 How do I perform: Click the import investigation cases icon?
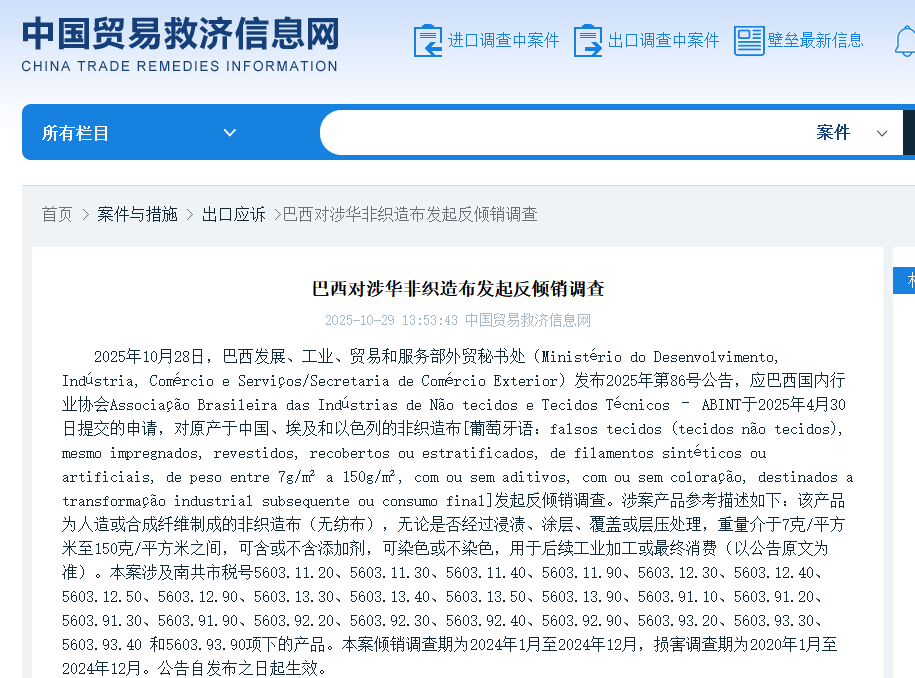[428, 41]
